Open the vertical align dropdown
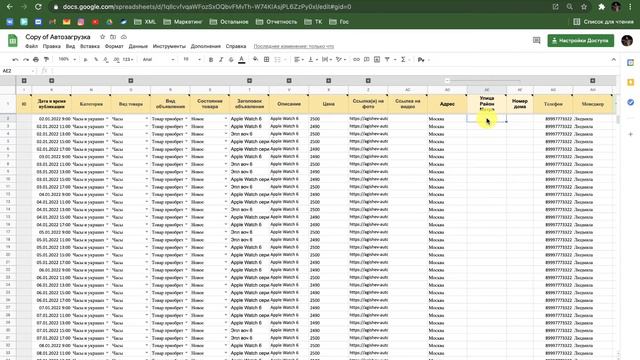The image size is (640, 360). (x=313, y=60)
